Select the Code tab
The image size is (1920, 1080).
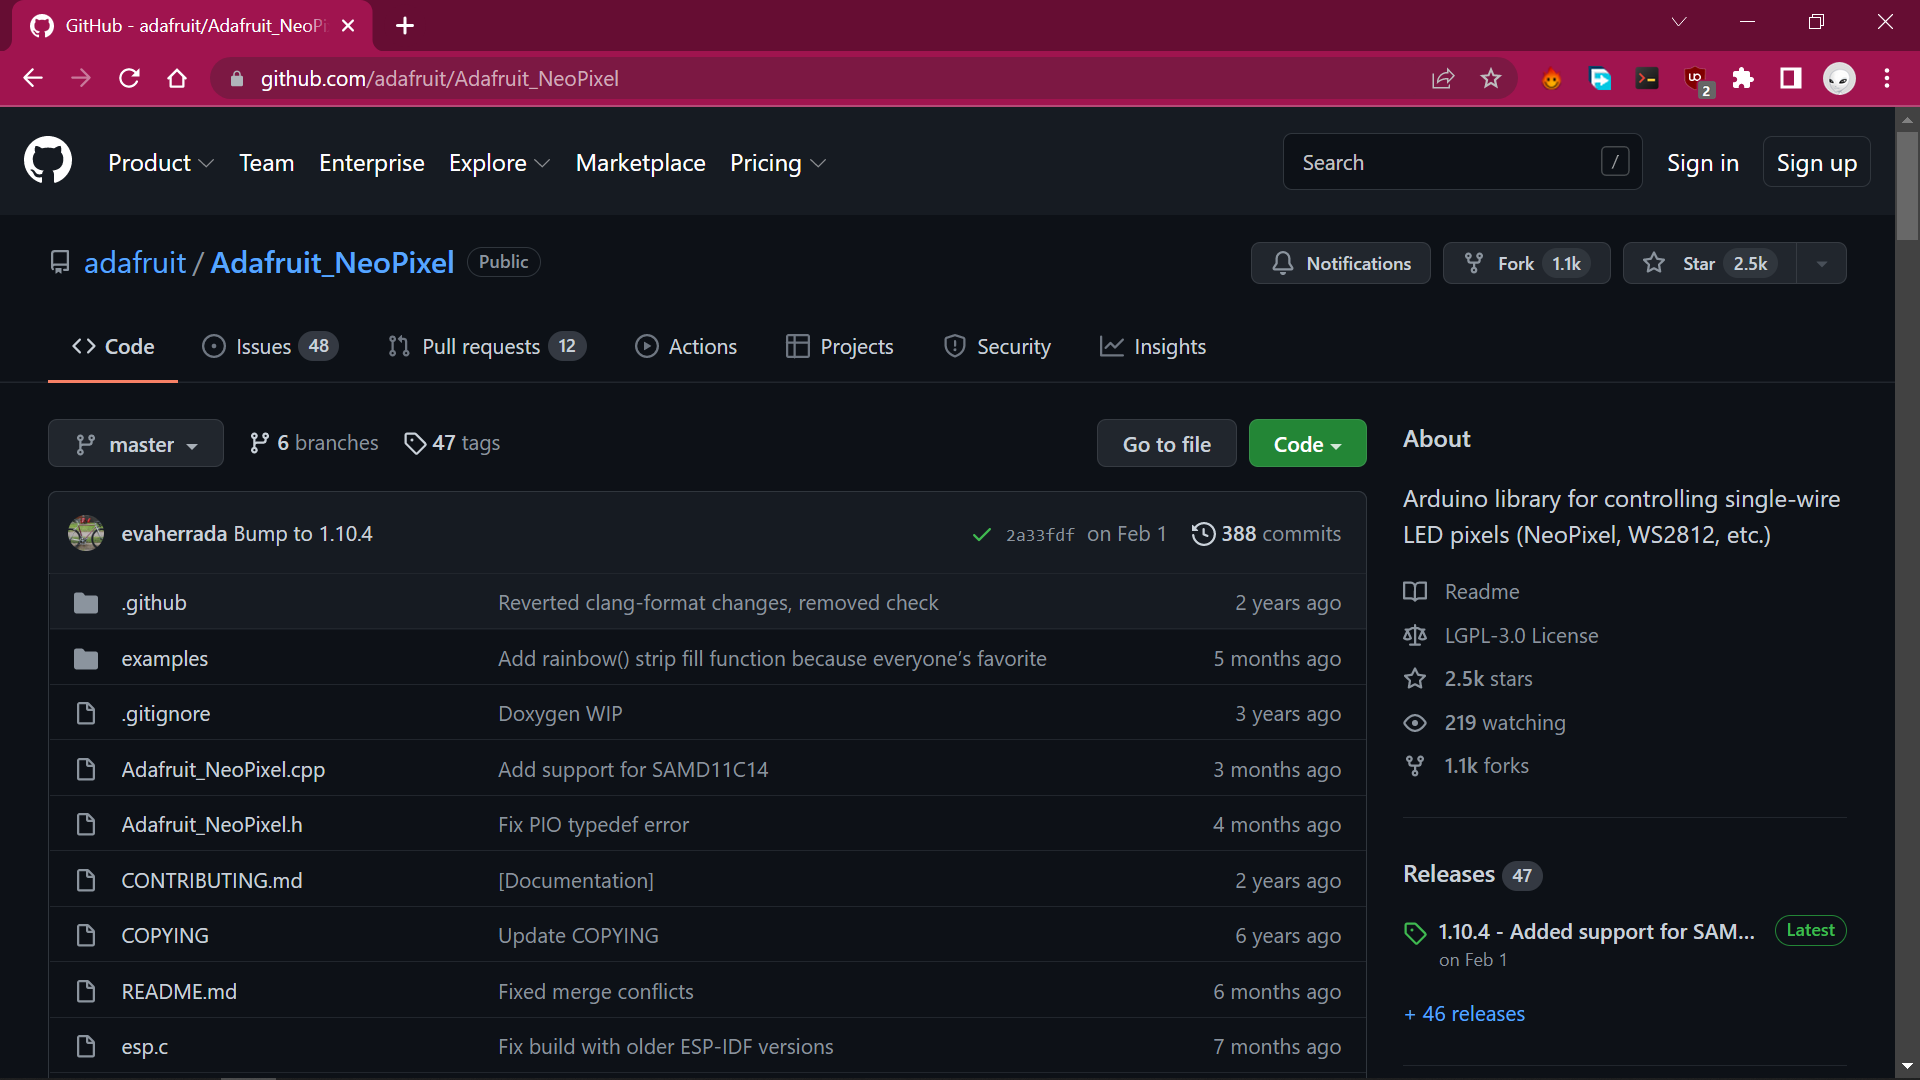[x=113, y=346]
